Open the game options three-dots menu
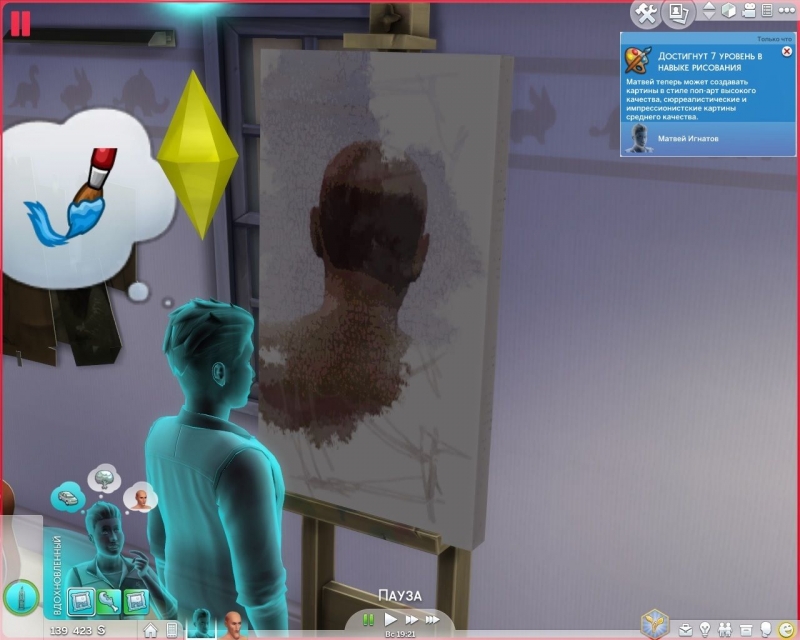Viewport: 800px width, 640px height. pyautogui.click(x=787, y=11)
